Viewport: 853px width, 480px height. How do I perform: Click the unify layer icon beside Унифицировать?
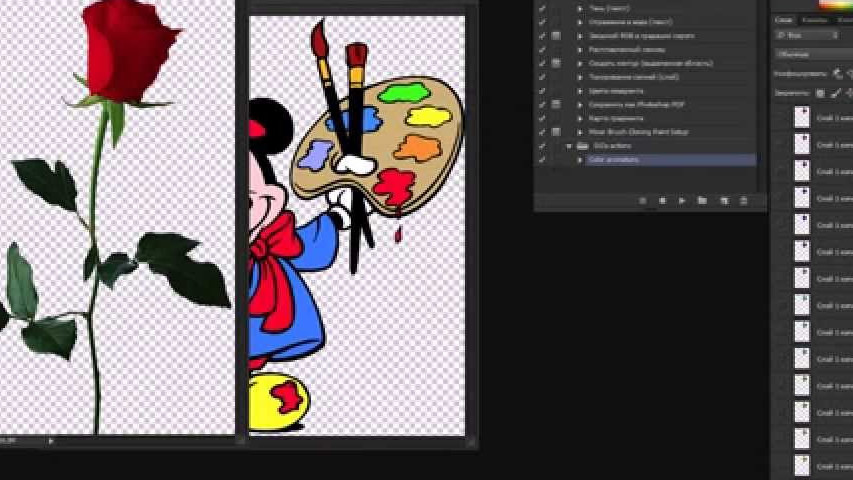click(838, 73)
